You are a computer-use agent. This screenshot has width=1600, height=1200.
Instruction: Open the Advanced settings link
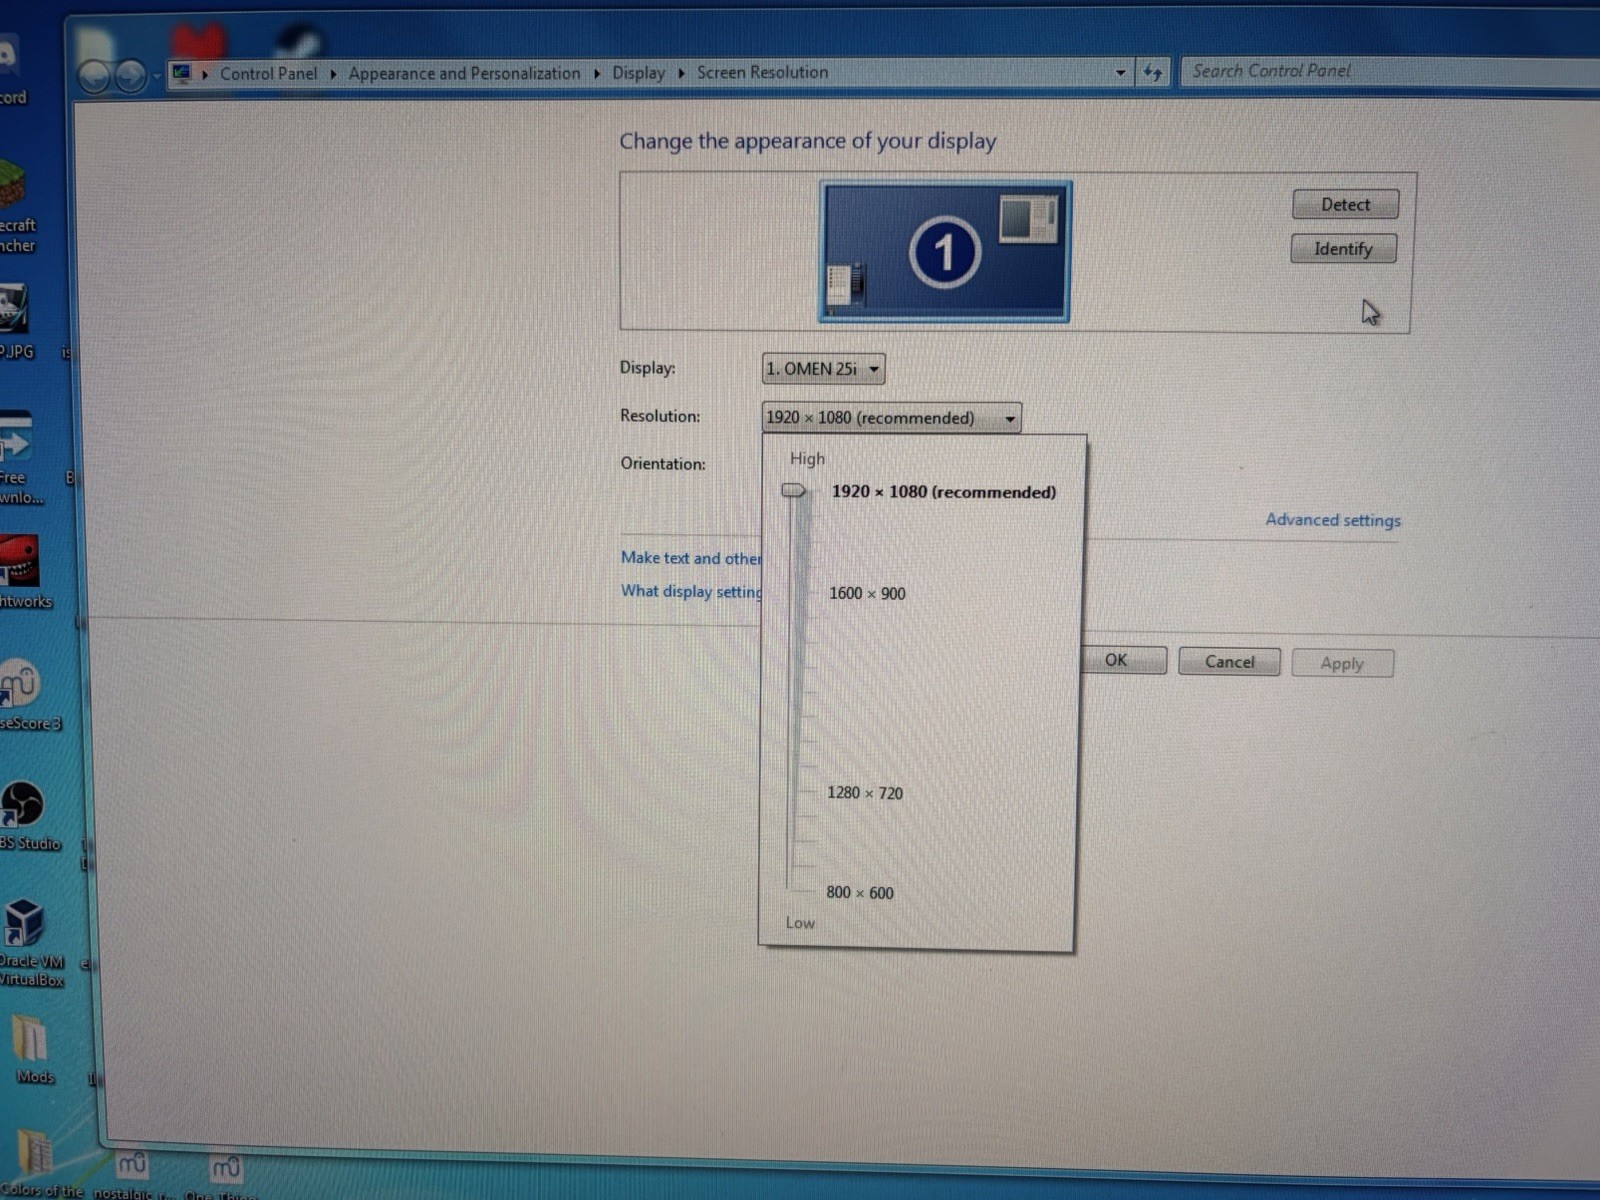[1333, 520]
